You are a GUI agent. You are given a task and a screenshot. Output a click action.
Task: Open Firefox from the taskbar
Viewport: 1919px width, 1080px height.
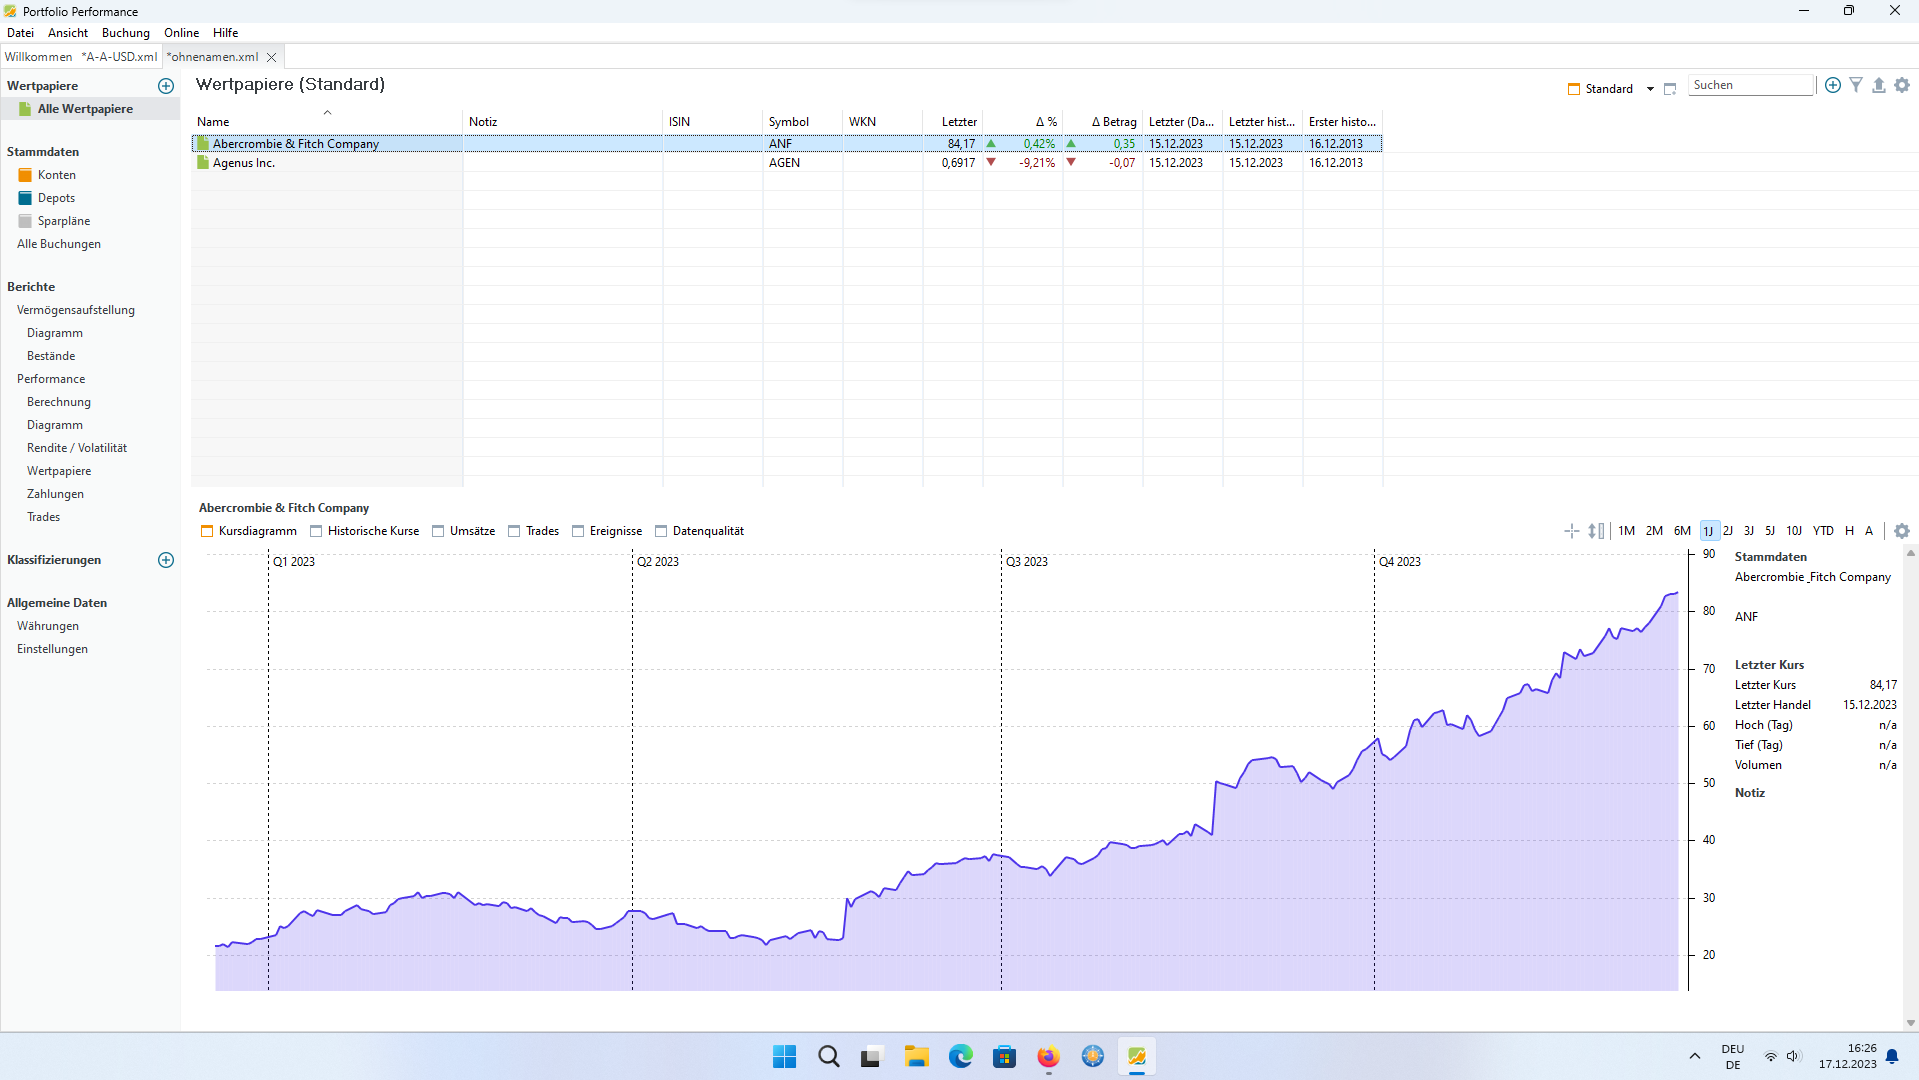point(1048,1056)
